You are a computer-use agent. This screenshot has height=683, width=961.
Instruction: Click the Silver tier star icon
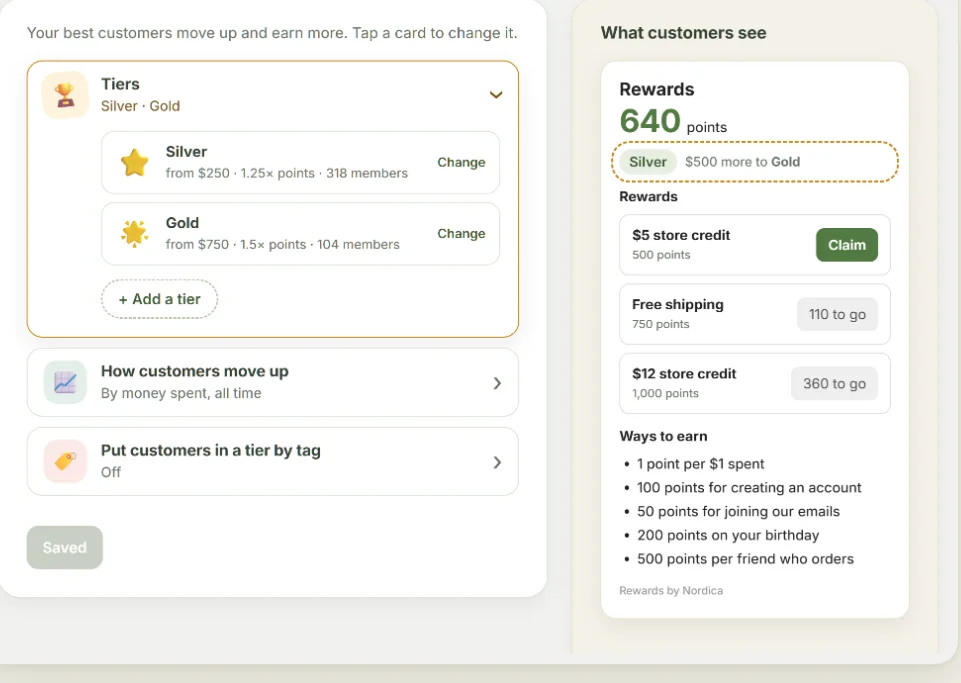[135, 162]
